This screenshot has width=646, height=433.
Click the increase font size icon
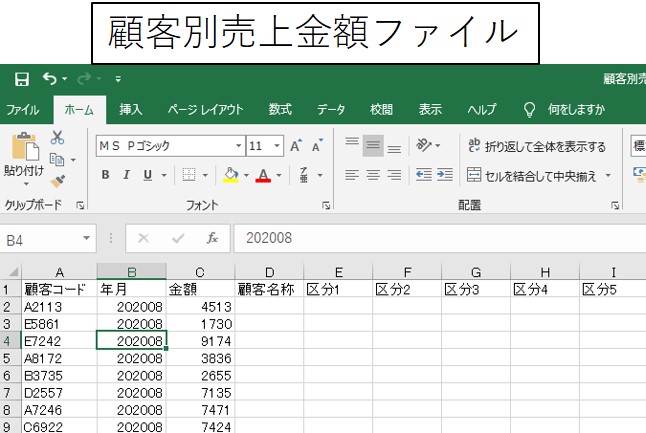point(296,146)
